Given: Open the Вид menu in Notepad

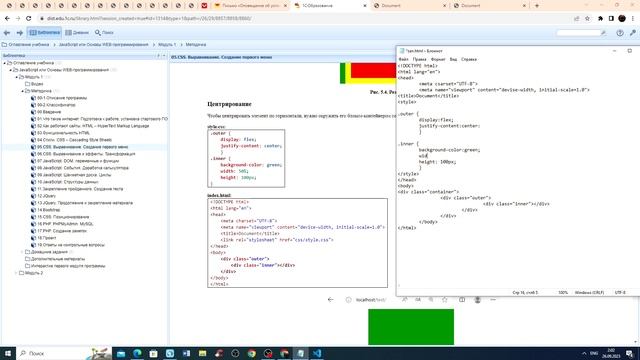Looking at the screenshot, I should point(453,60).
